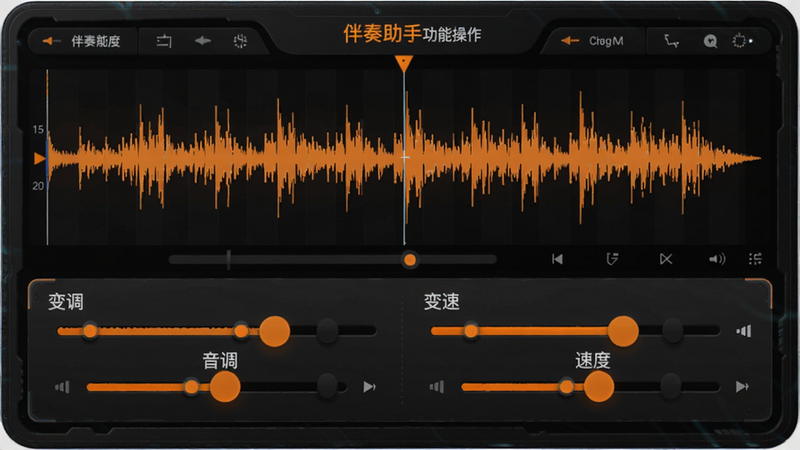The height and width of the screenshot is (450, 800).
Task: Click the dark knob on 变速 slider
Action: click(672, 331)
